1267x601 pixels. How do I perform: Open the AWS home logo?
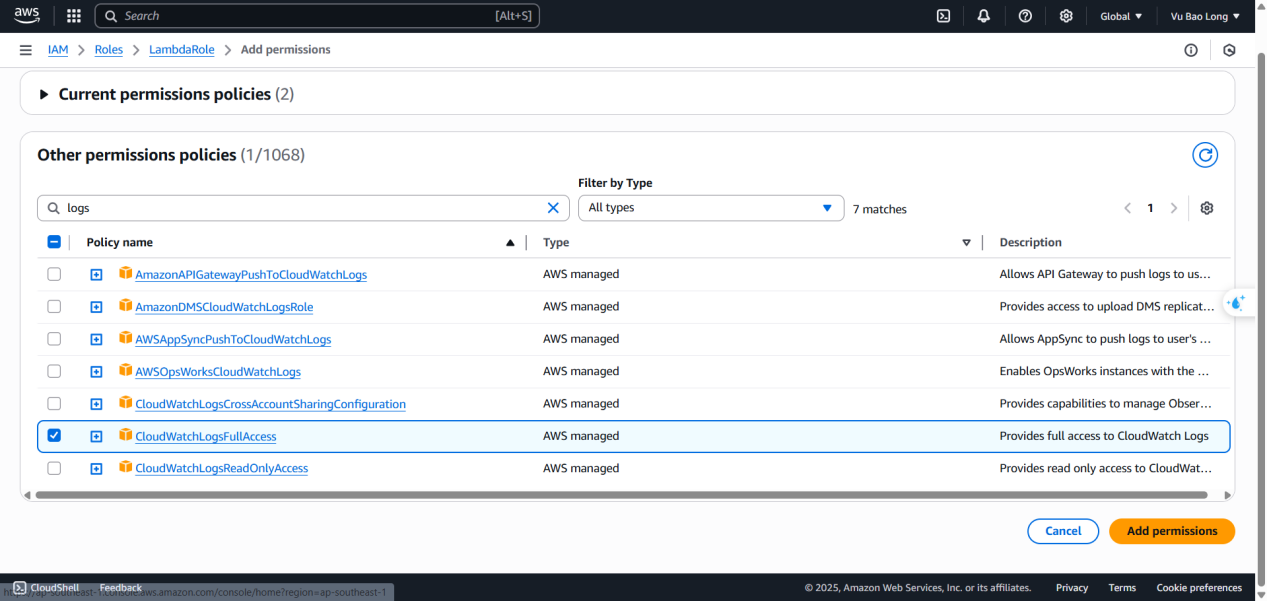click(26, 16)
